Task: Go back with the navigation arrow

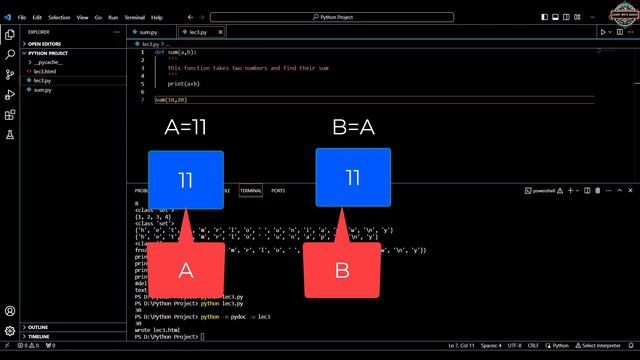Action: click(x=190, y=17)
